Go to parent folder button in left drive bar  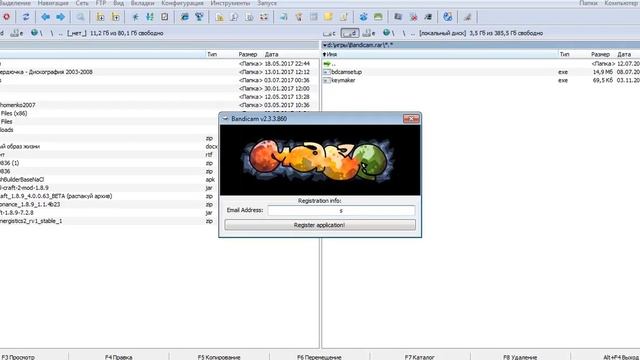60,33
